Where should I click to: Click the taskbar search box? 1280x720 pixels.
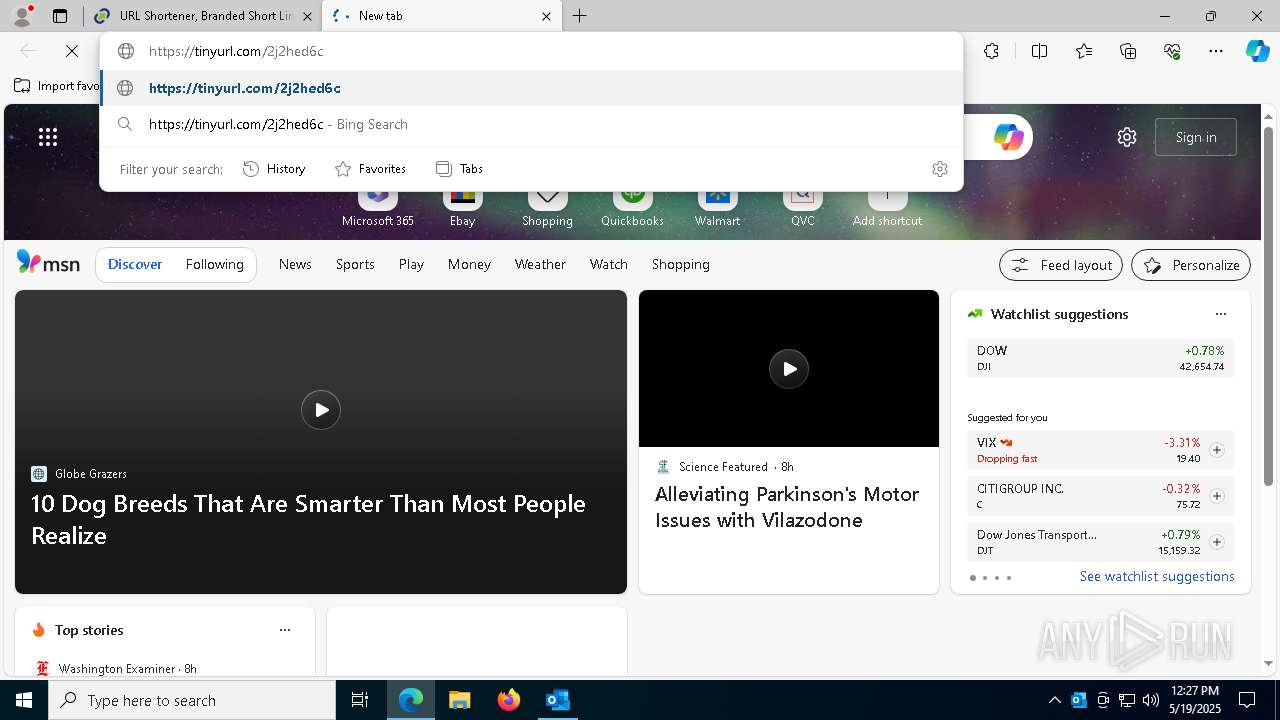coord(192,700)
